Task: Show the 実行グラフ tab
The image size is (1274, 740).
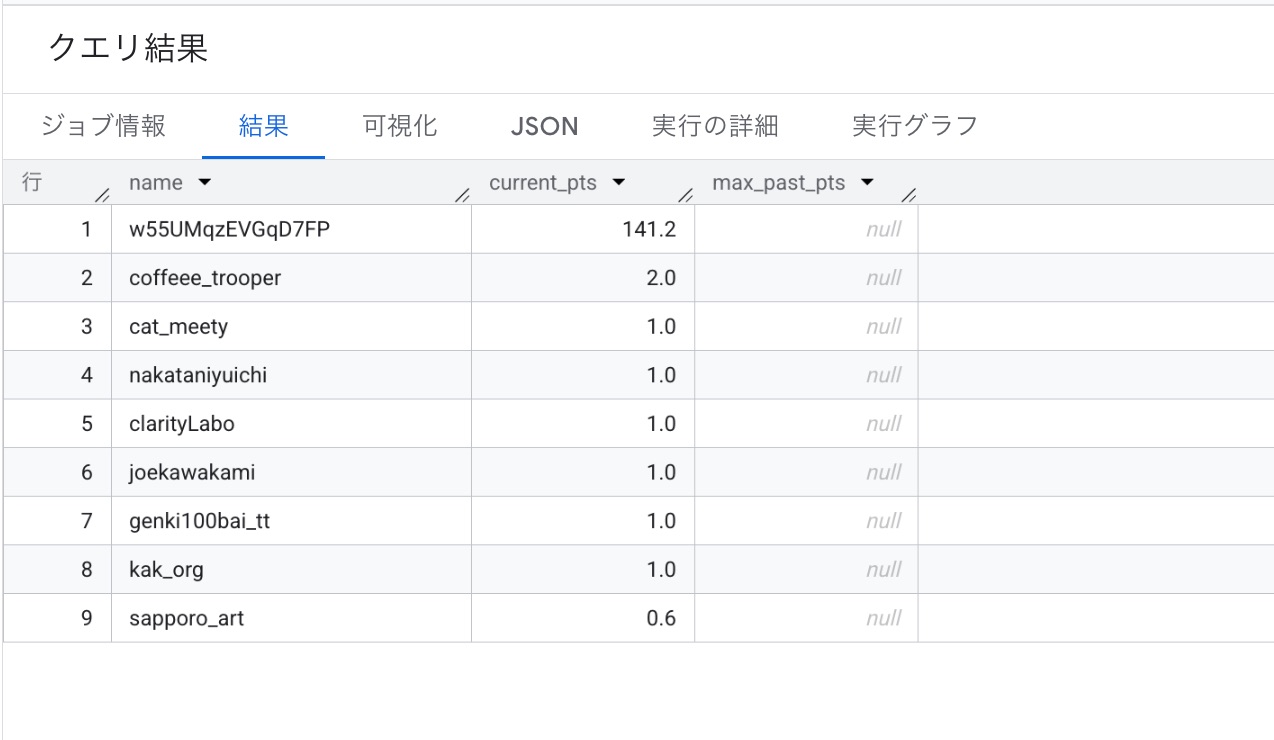Action: [914, 126]
